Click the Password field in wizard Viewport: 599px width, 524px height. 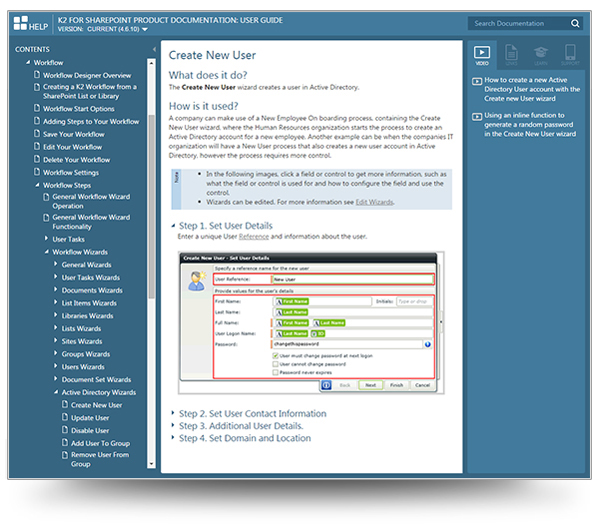tap(347, 344)
